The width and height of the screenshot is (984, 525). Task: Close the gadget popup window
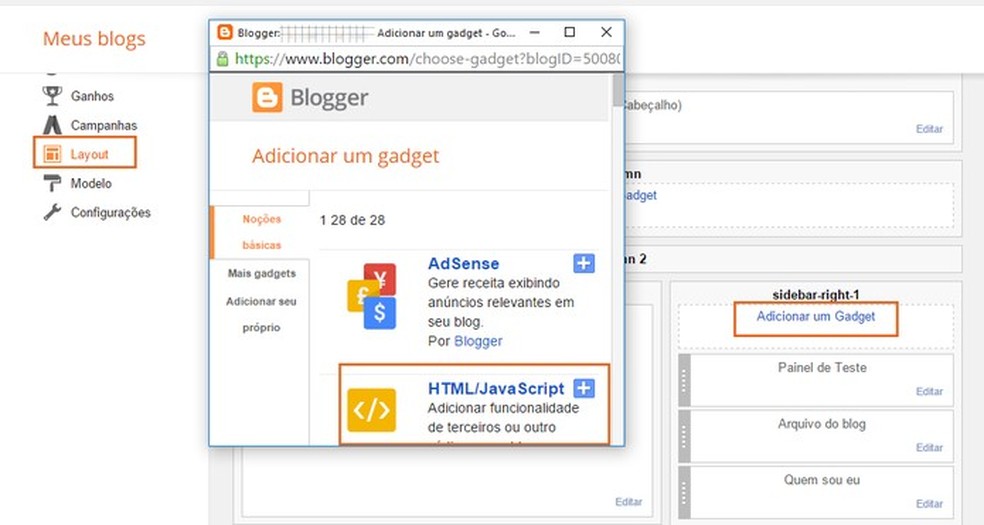pyautogui.click(x=606, y=32)
